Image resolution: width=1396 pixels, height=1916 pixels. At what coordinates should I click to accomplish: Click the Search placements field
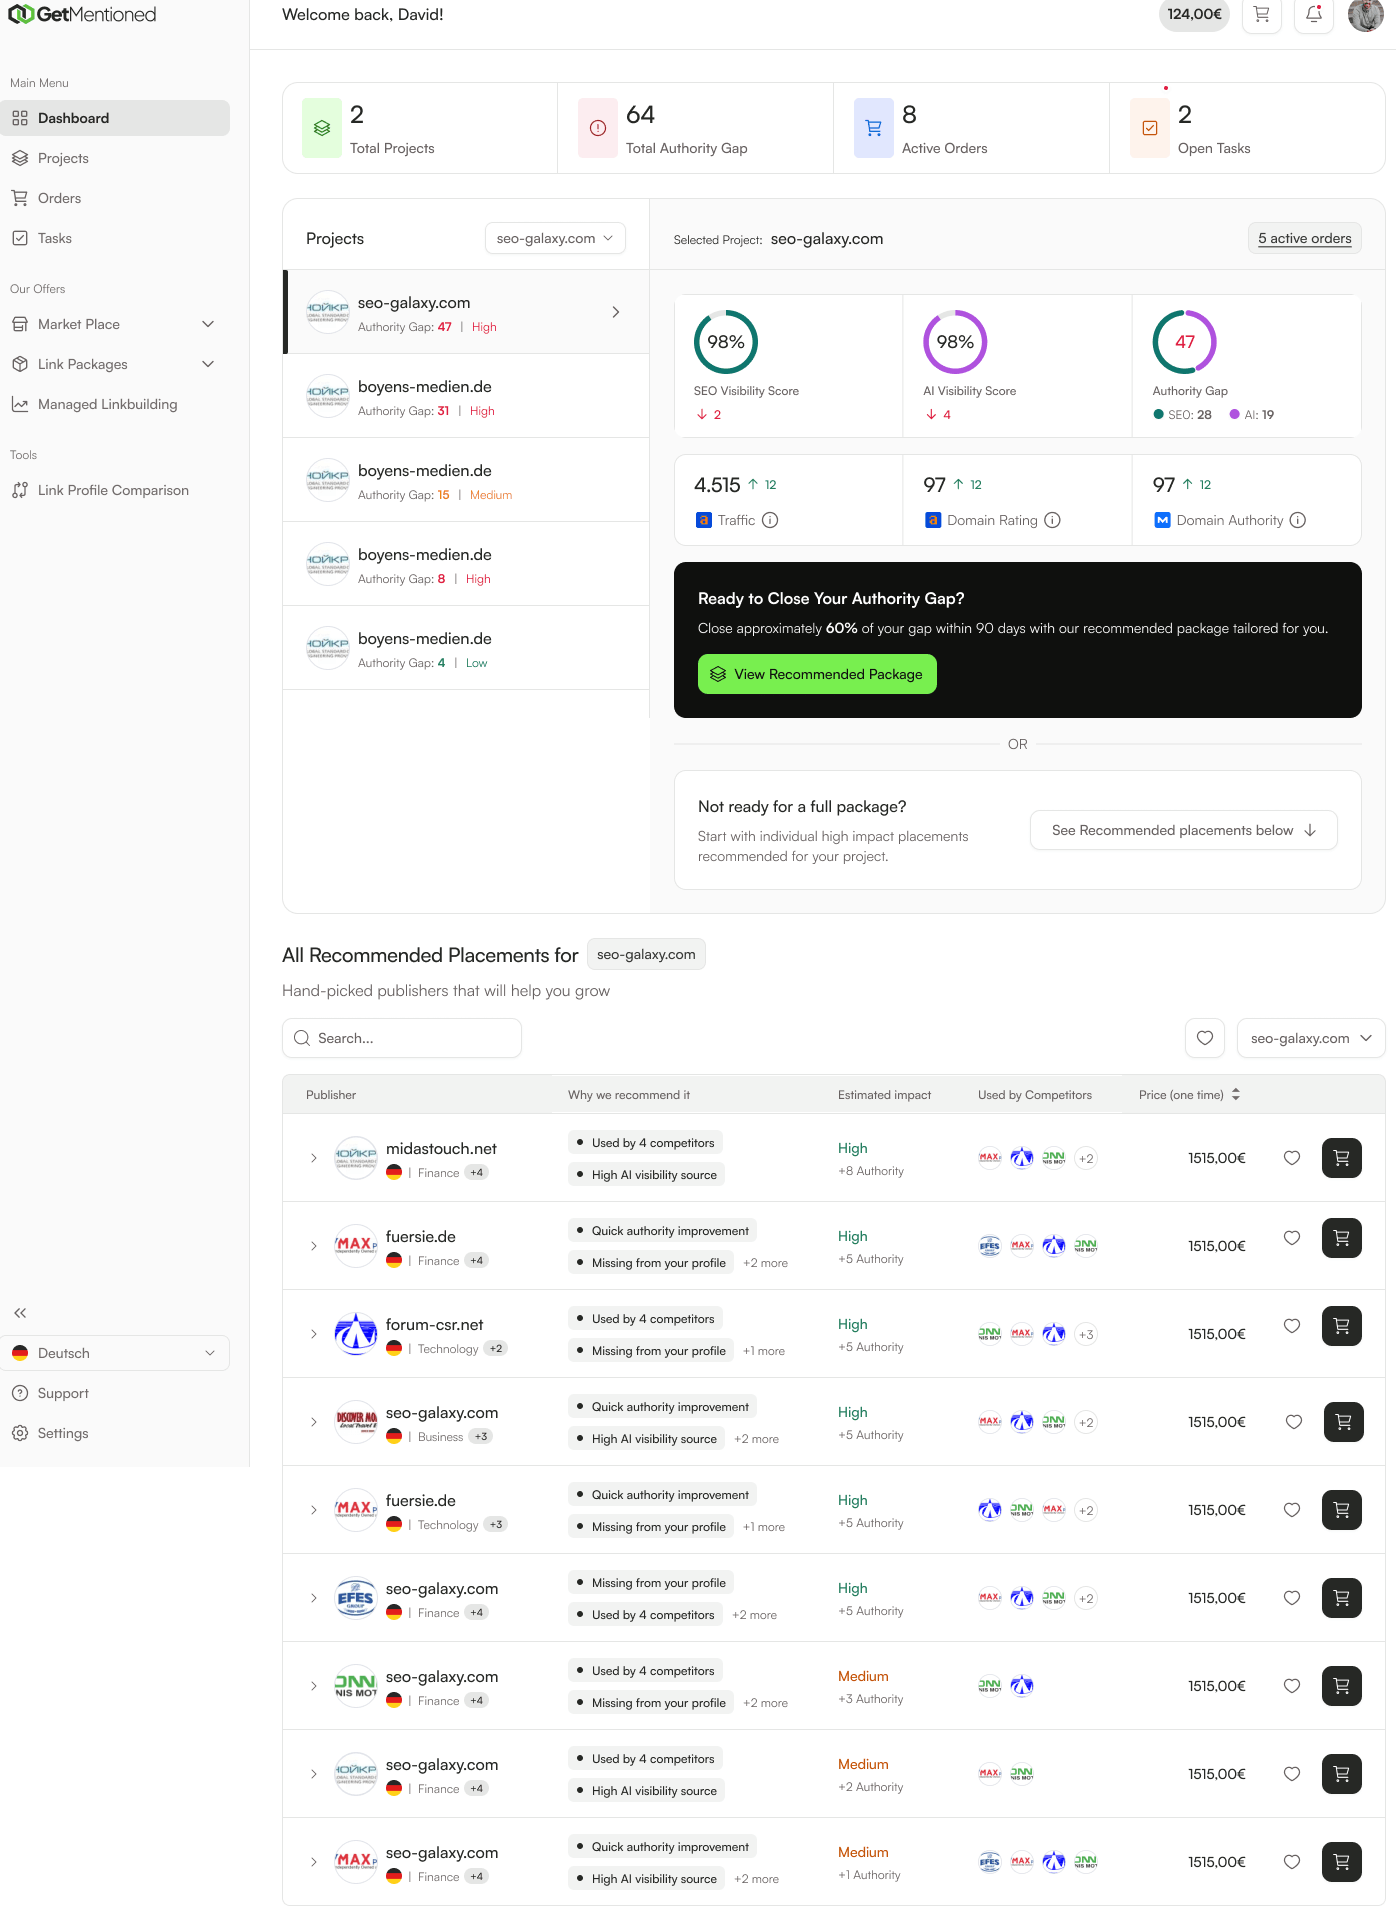tap(402, 1038)
